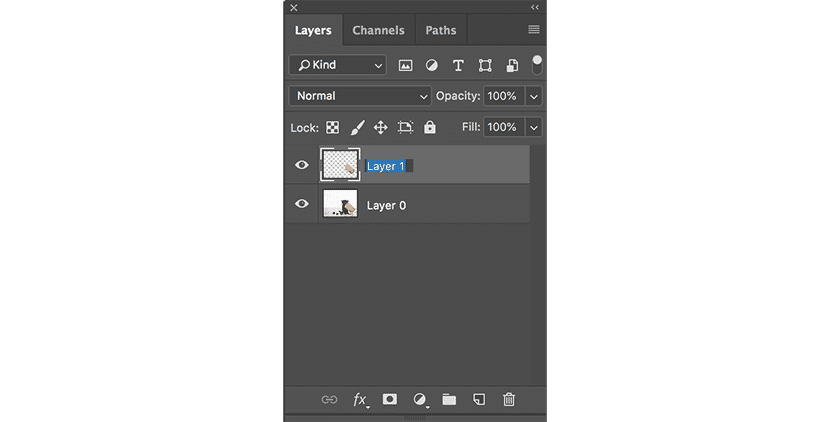Click the adjustment layer filter icon
This screenshot has width=830, height=422.
pos(432,65)
